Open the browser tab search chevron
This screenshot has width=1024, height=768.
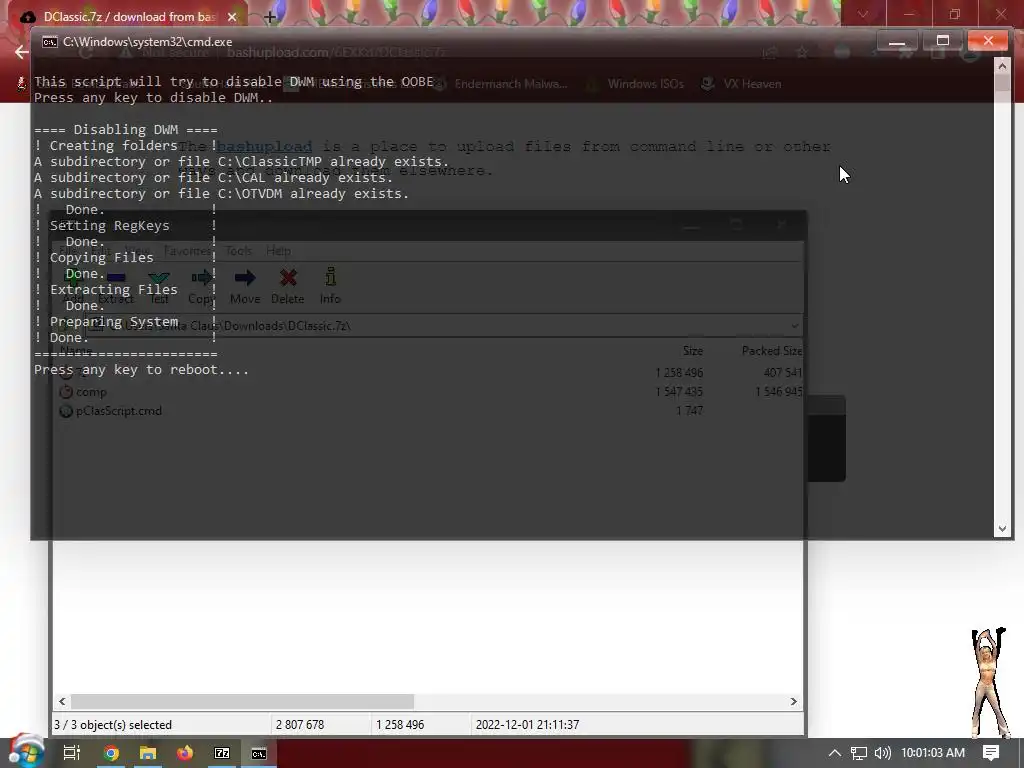point(863,14)
